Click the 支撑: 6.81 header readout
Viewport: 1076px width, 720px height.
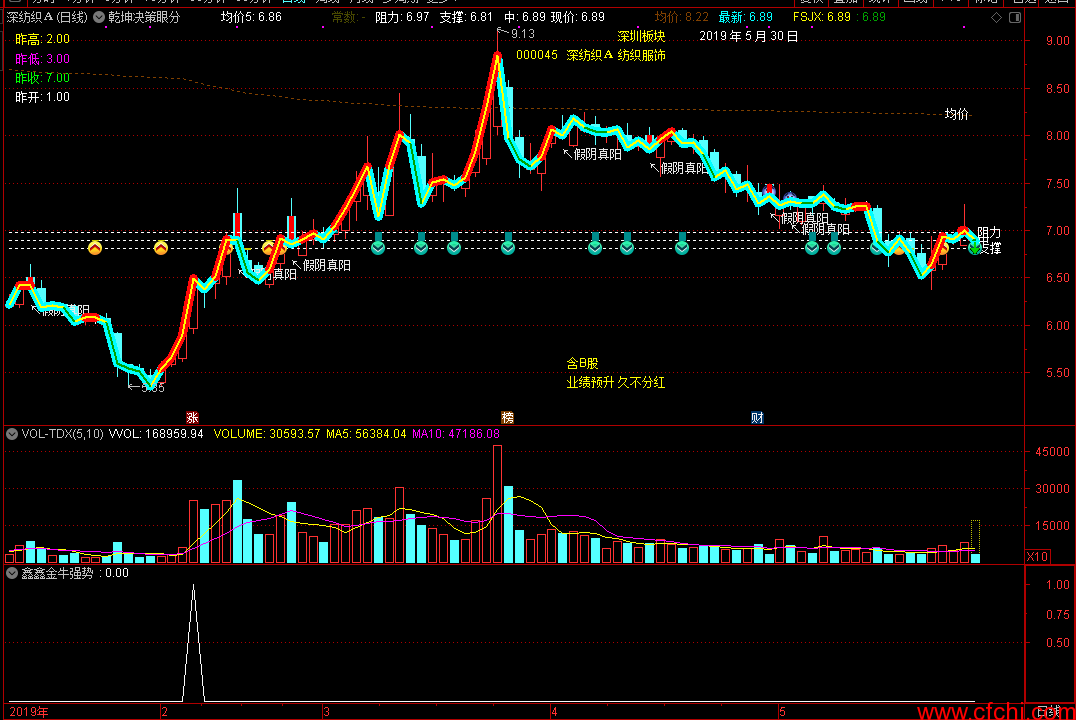click(x=466, y=17)
